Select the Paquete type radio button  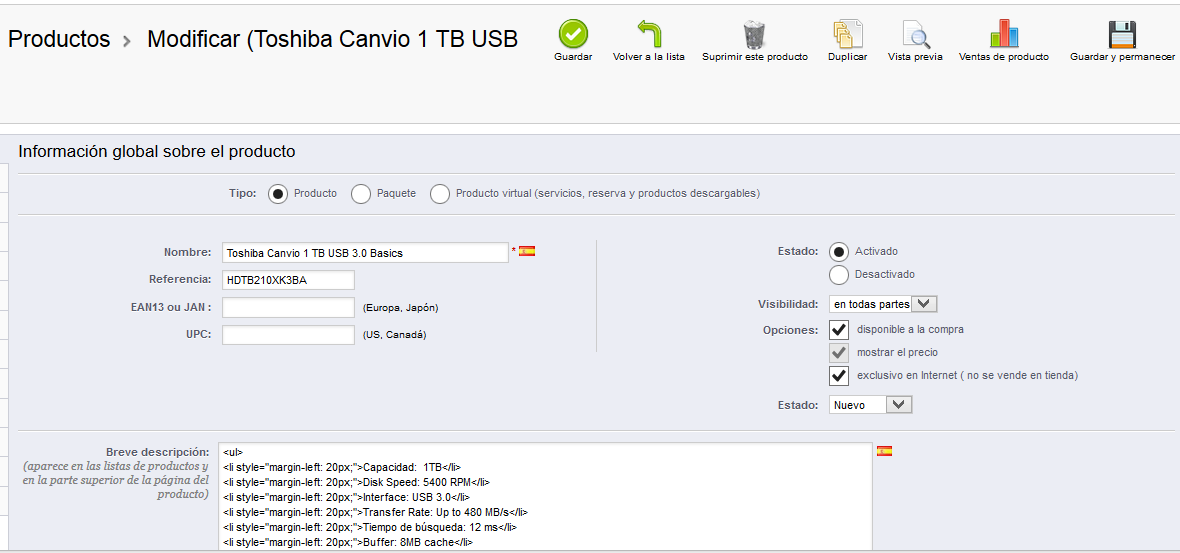point(361,194)
